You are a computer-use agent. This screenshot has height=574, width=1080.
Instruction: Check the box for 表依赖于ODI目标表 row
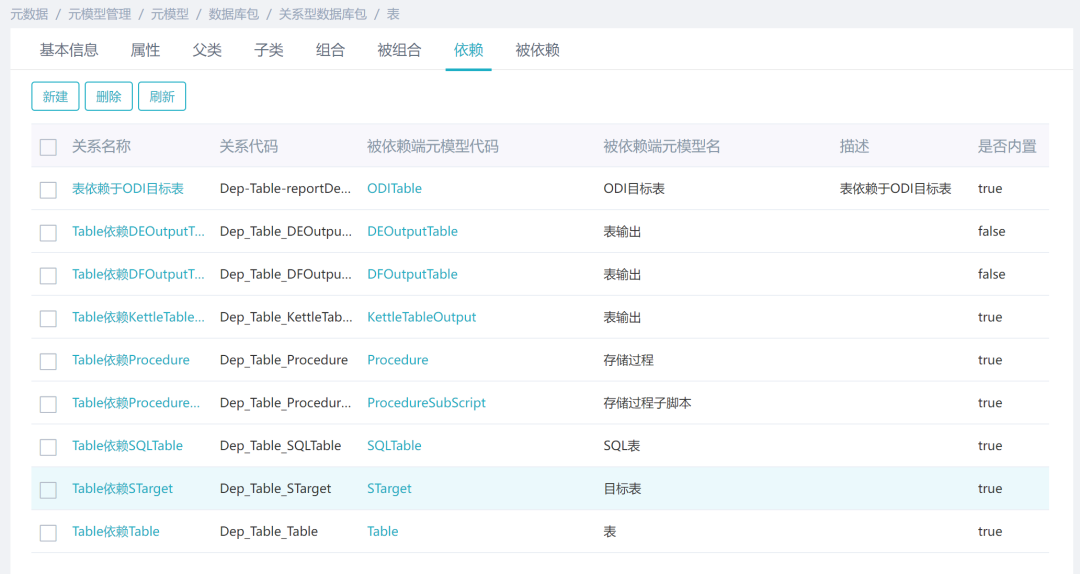48,189
